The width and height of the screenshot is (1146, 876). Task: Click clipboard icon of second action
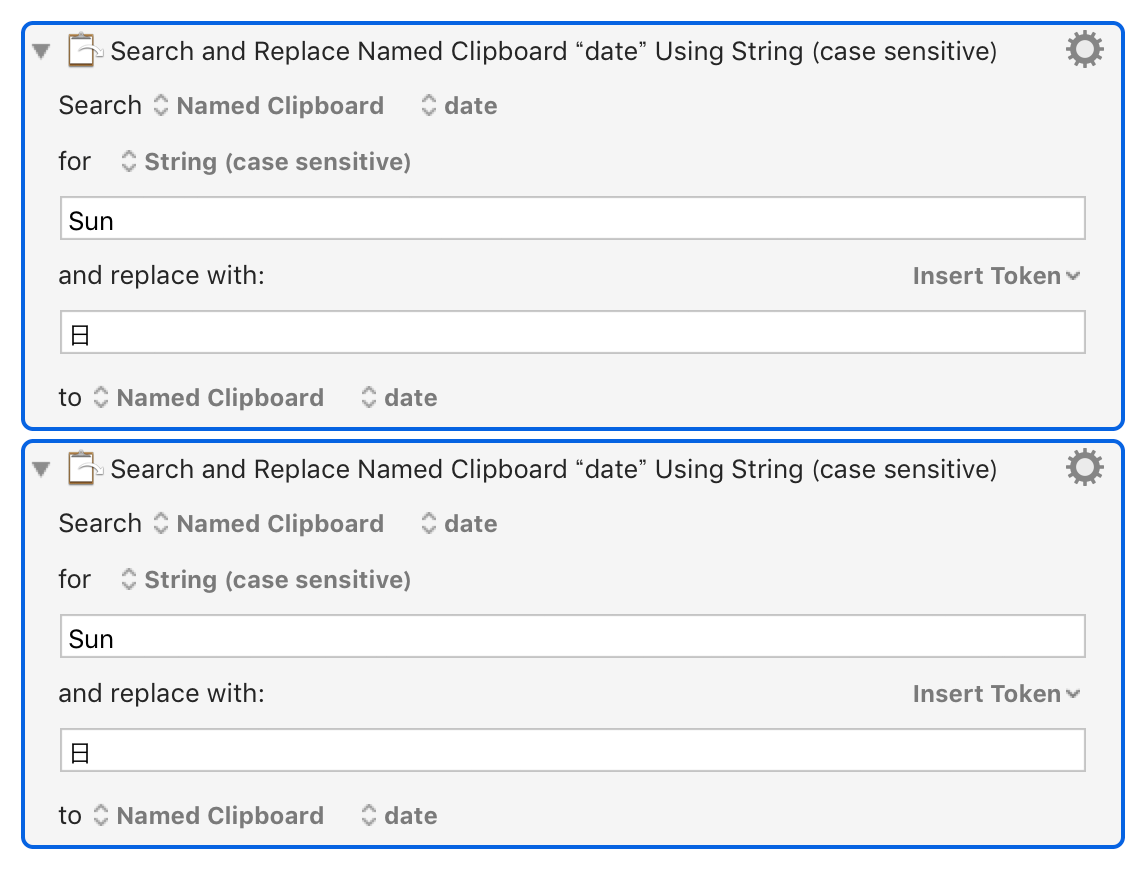point(84,468)
